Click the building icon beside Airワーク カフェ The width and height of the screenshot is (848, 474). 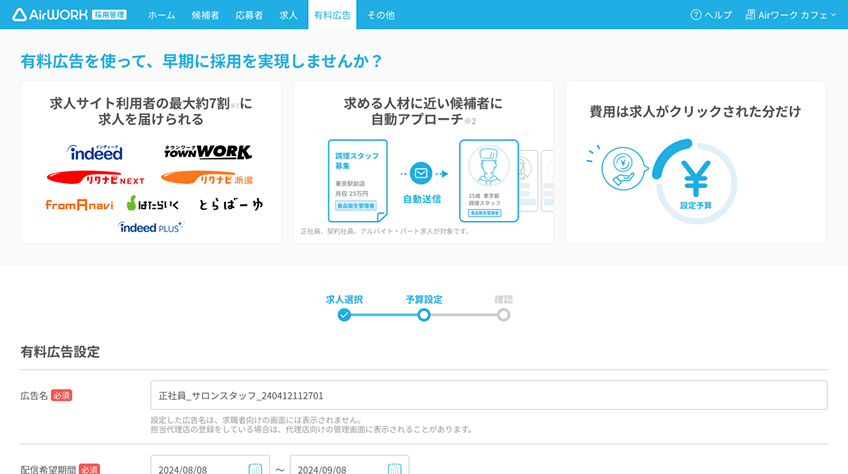pos(750,15)
